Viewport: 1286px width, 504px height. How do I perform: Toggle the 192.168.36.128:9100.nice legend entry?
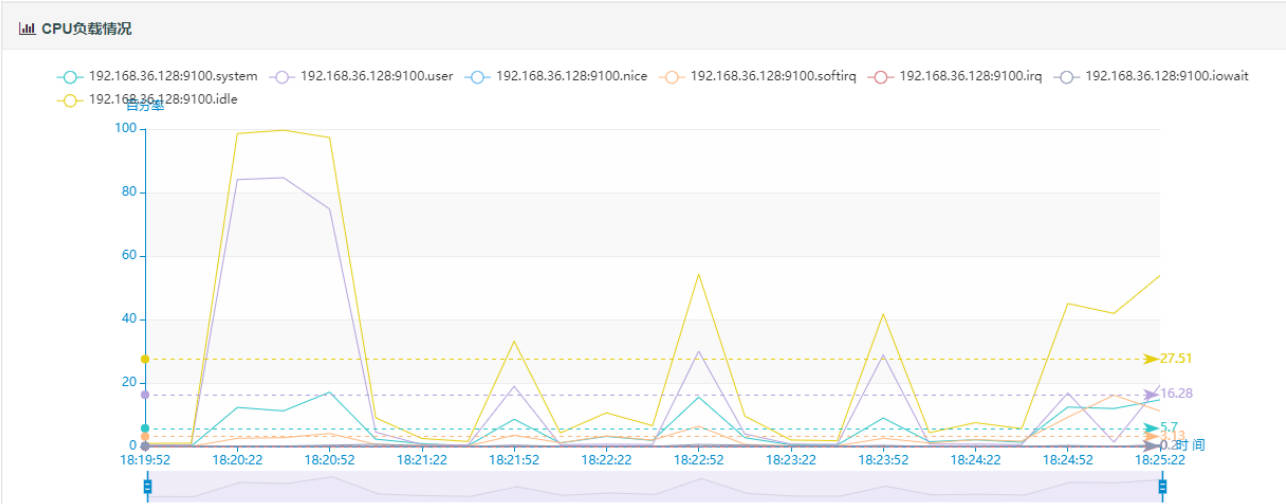coord(564,76)
